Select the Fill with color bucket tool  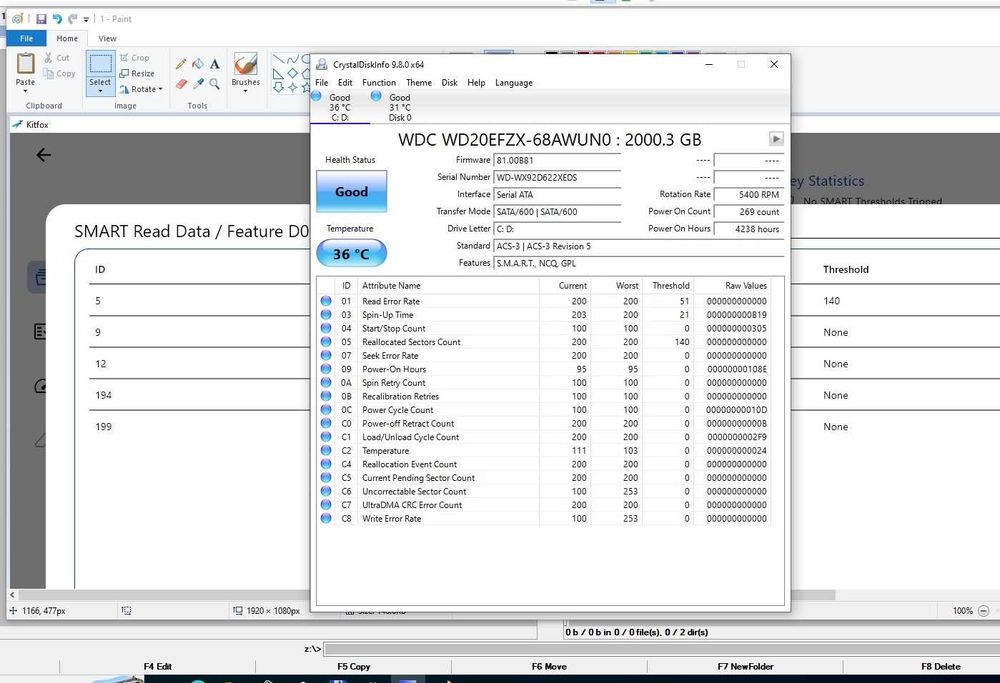coord(198,64)
